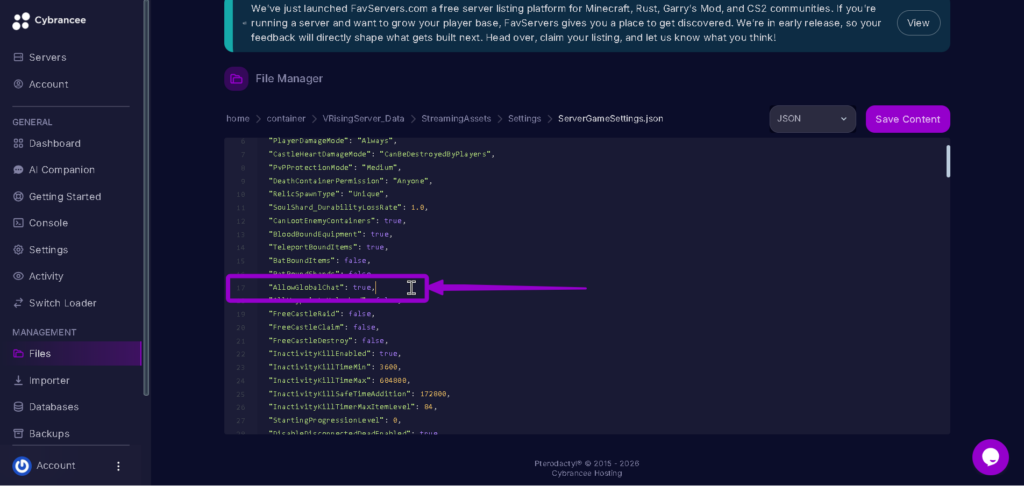Click the Switch Loader arrows icon
Image resolution: width=1024 pixels, height=486 pixels.
click(18, 303)
